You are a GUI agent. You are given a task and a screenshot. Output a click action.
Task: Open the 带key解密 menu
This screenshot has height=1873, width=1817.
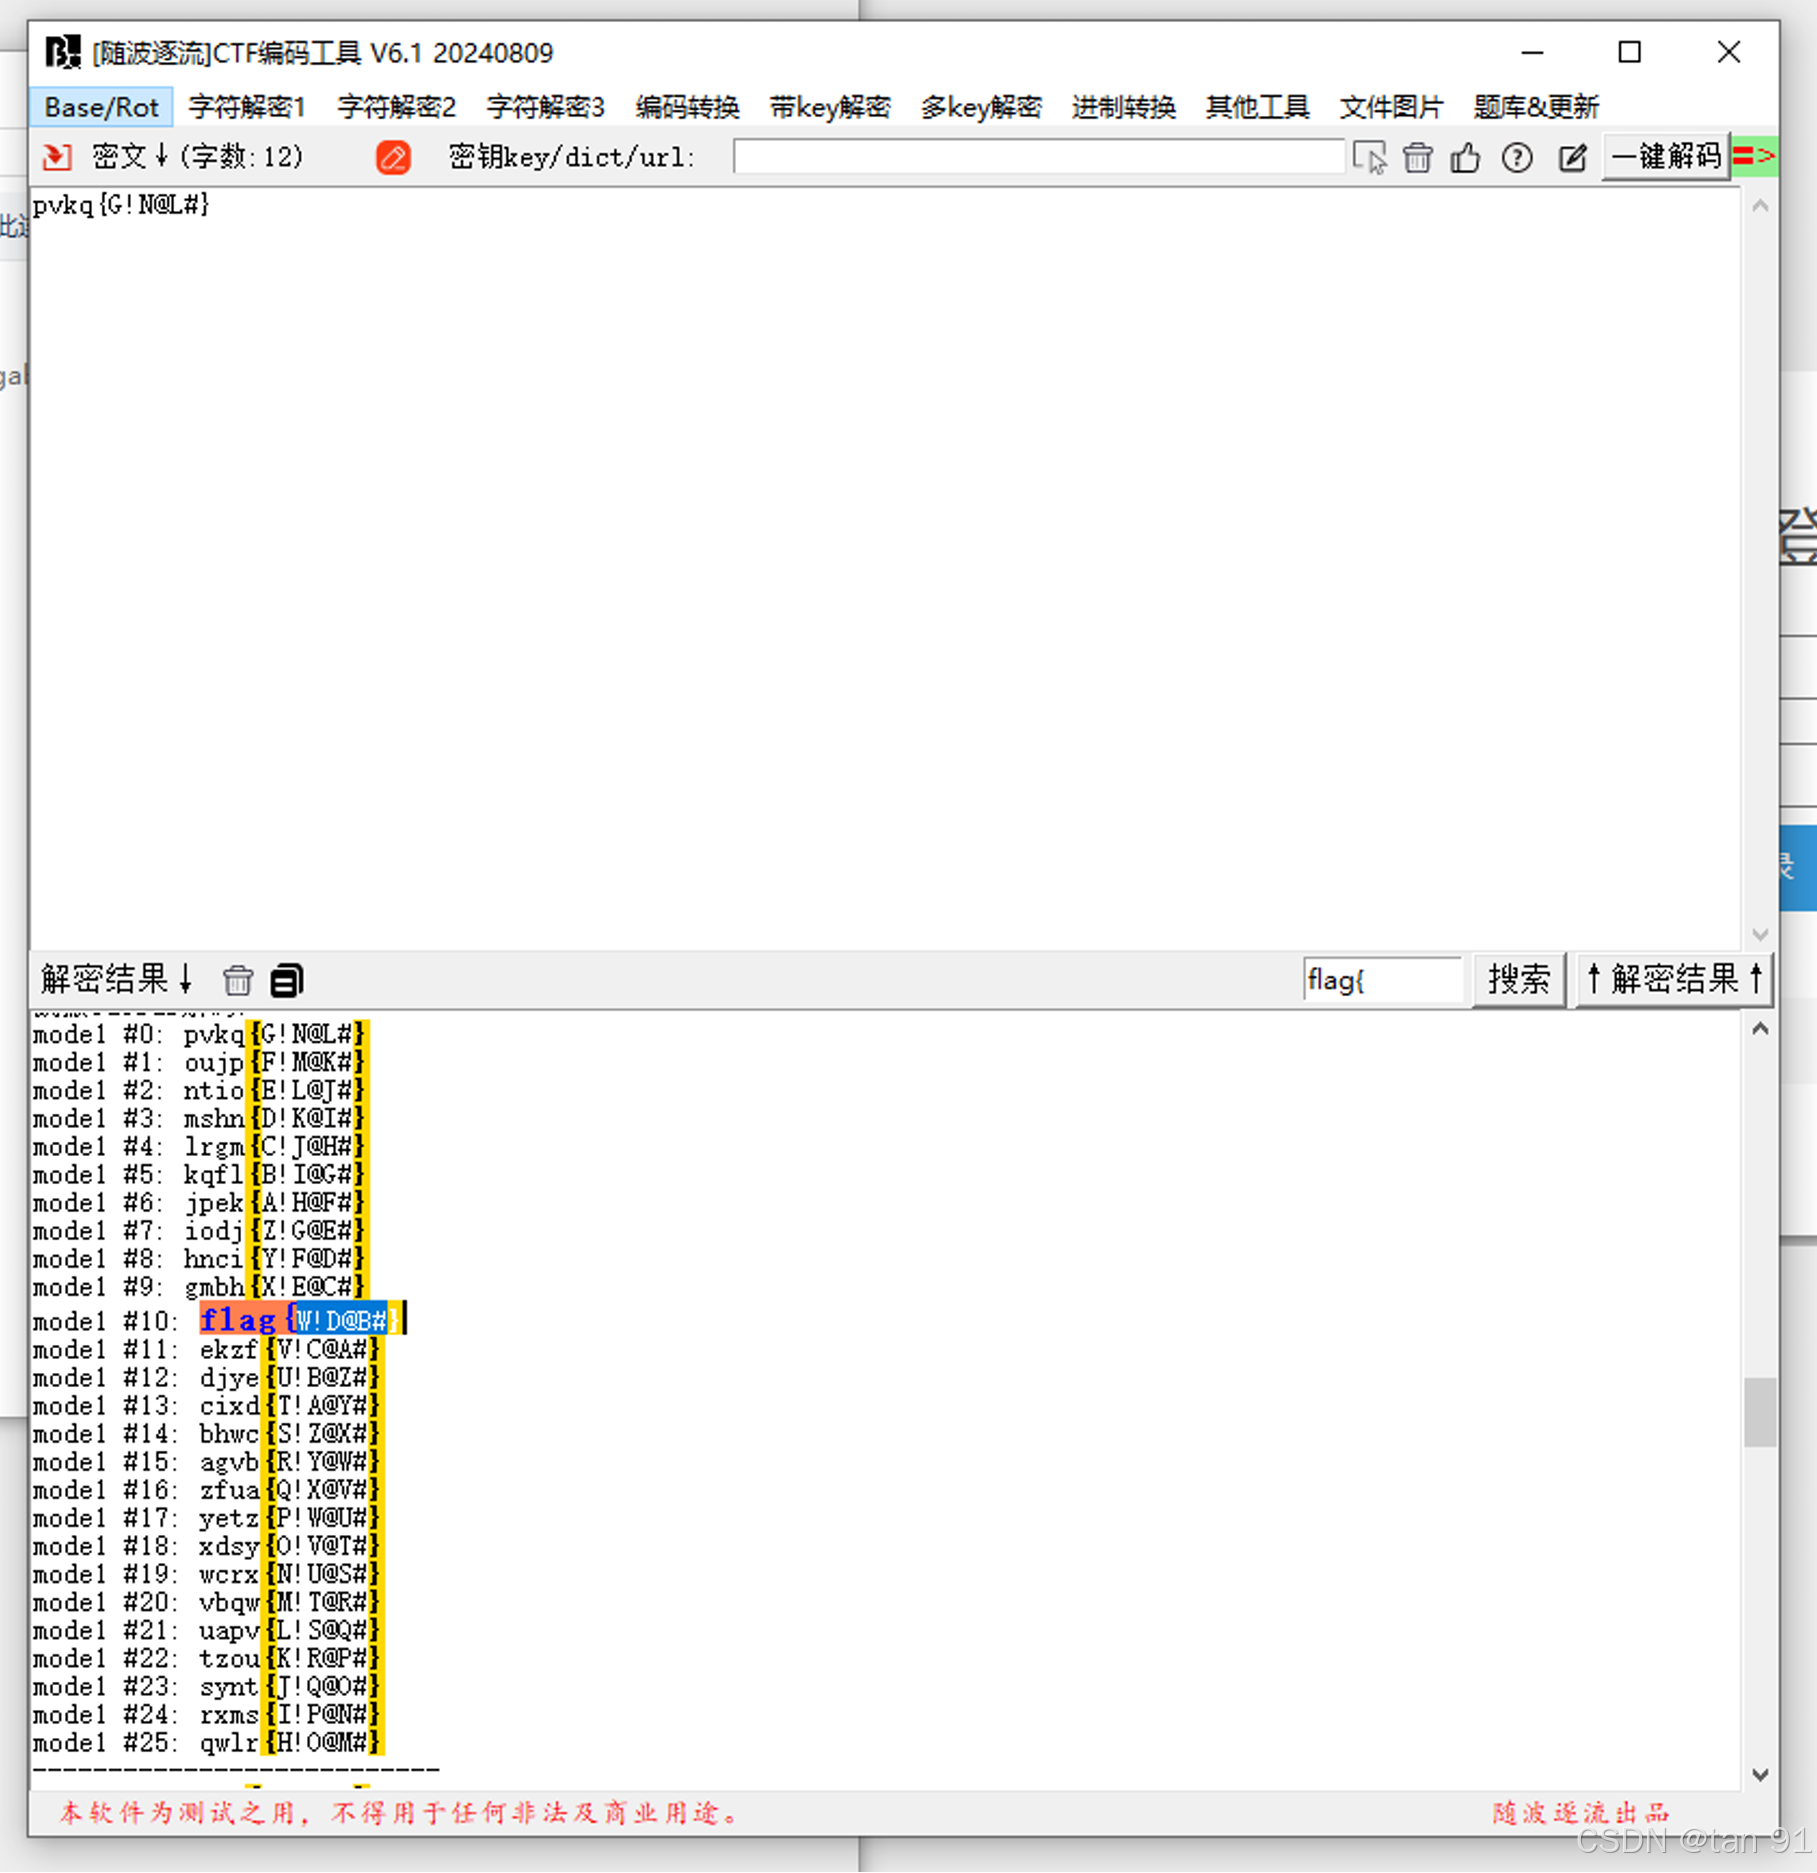[x=830, y=106]
